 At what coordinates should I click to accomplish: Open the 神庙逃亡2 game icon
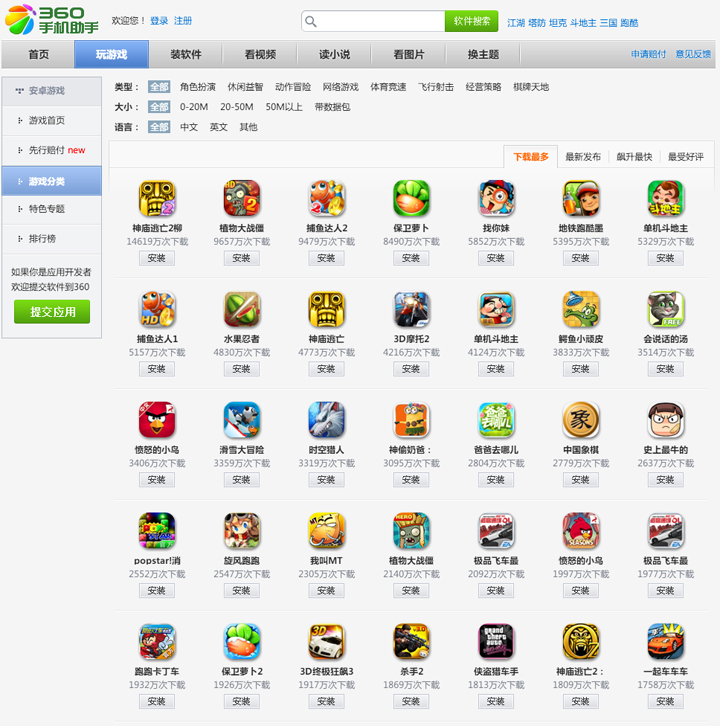point(157,199)
